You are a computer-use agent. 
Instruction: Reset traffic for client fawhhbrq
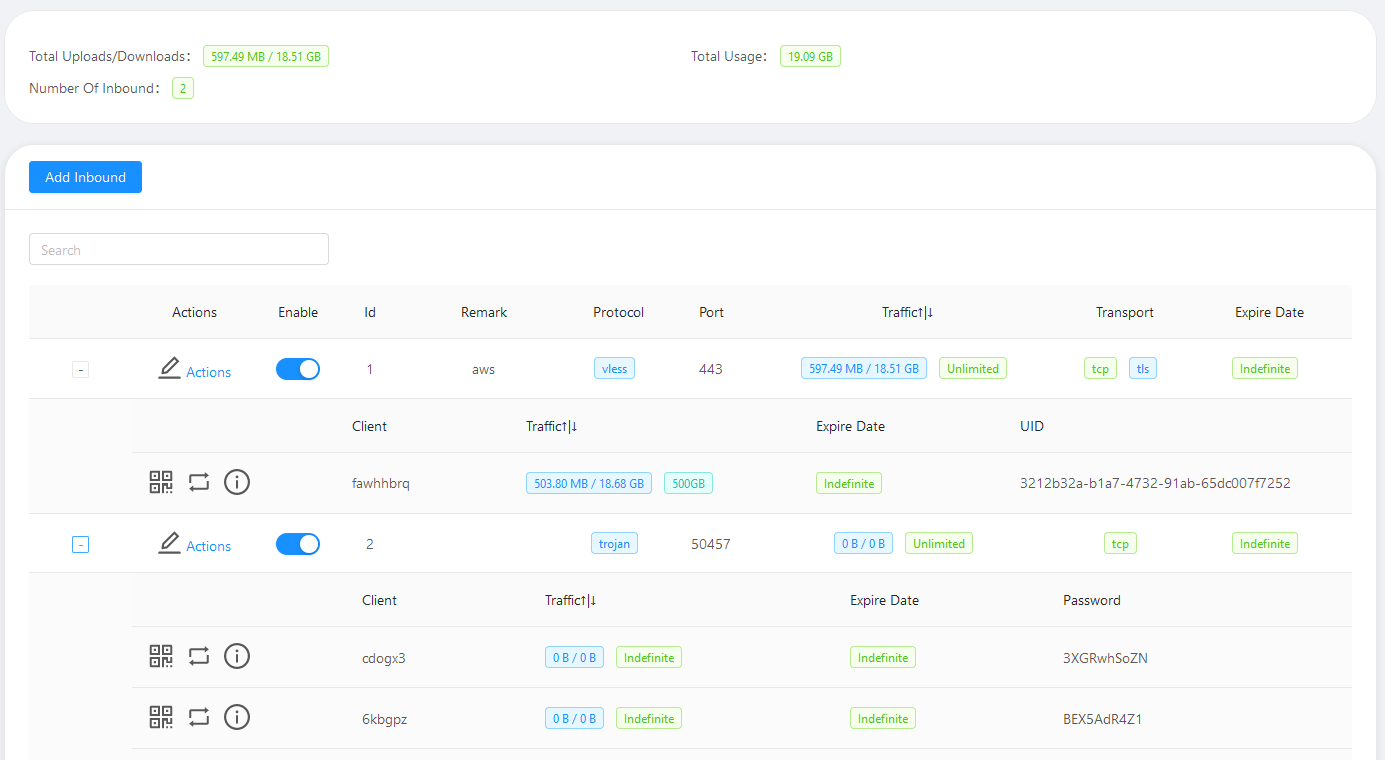point(199,482)
